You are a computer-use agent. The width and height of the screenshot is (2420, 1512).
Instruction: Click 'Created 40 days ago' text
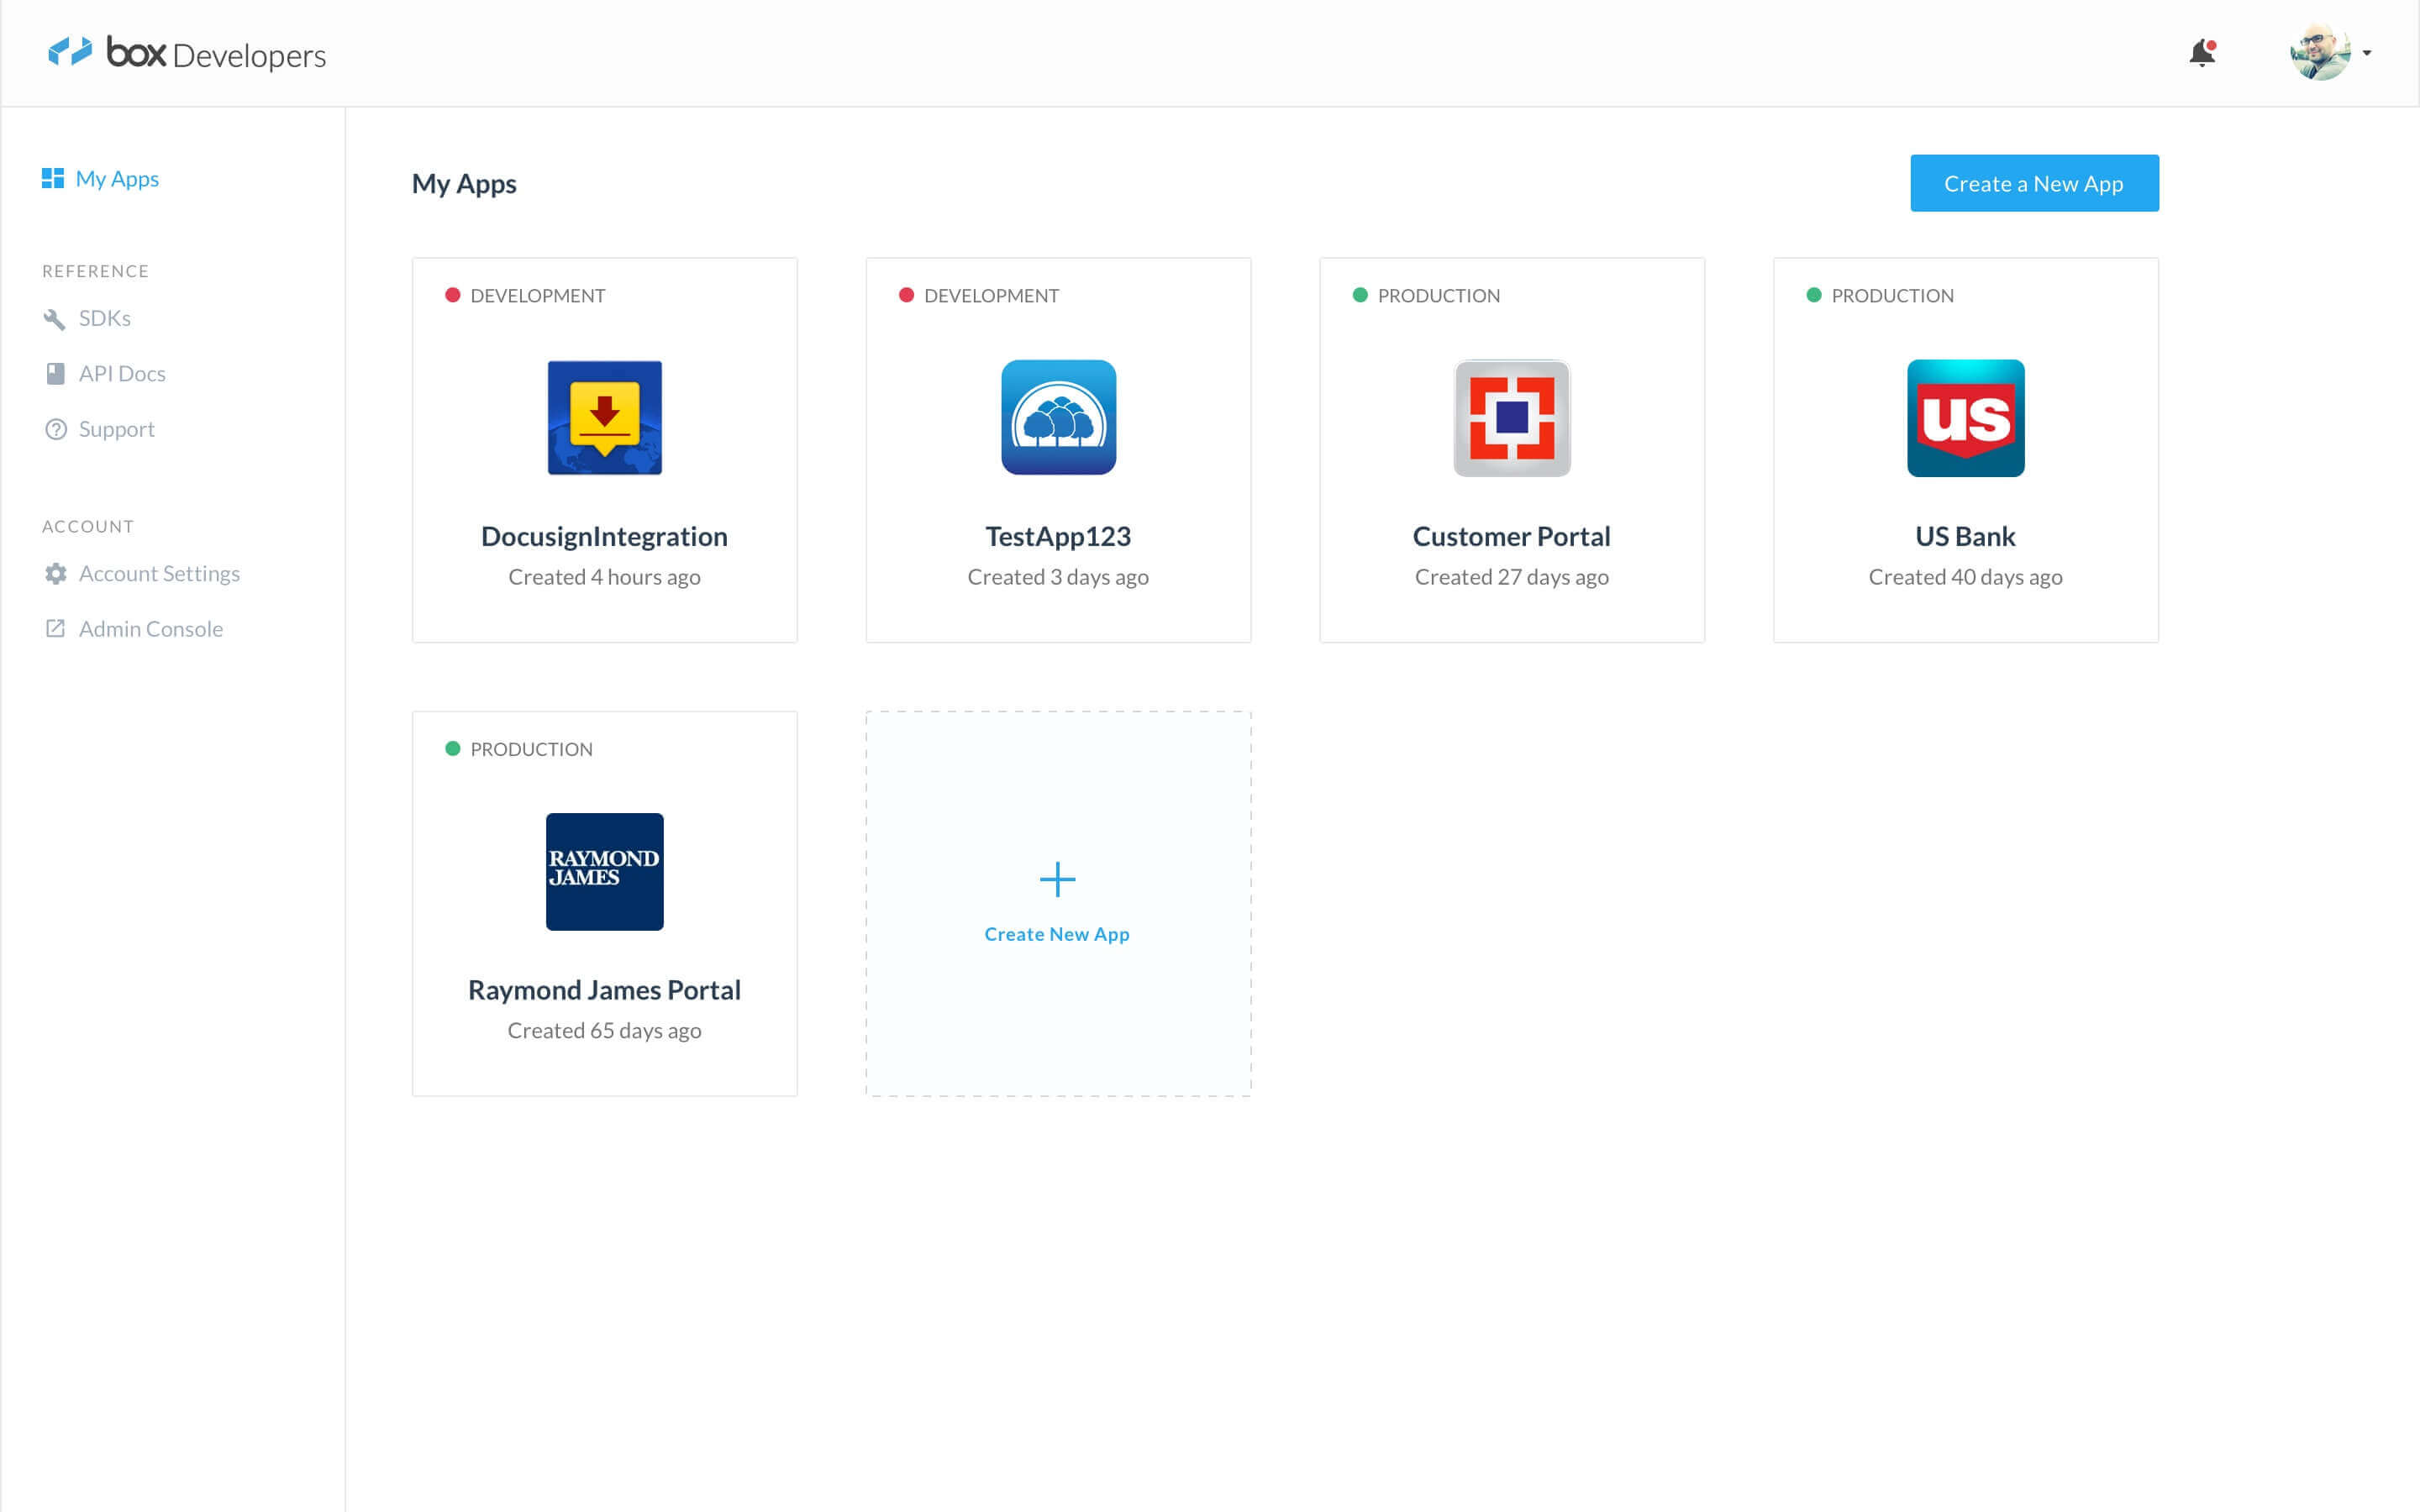1966,577
